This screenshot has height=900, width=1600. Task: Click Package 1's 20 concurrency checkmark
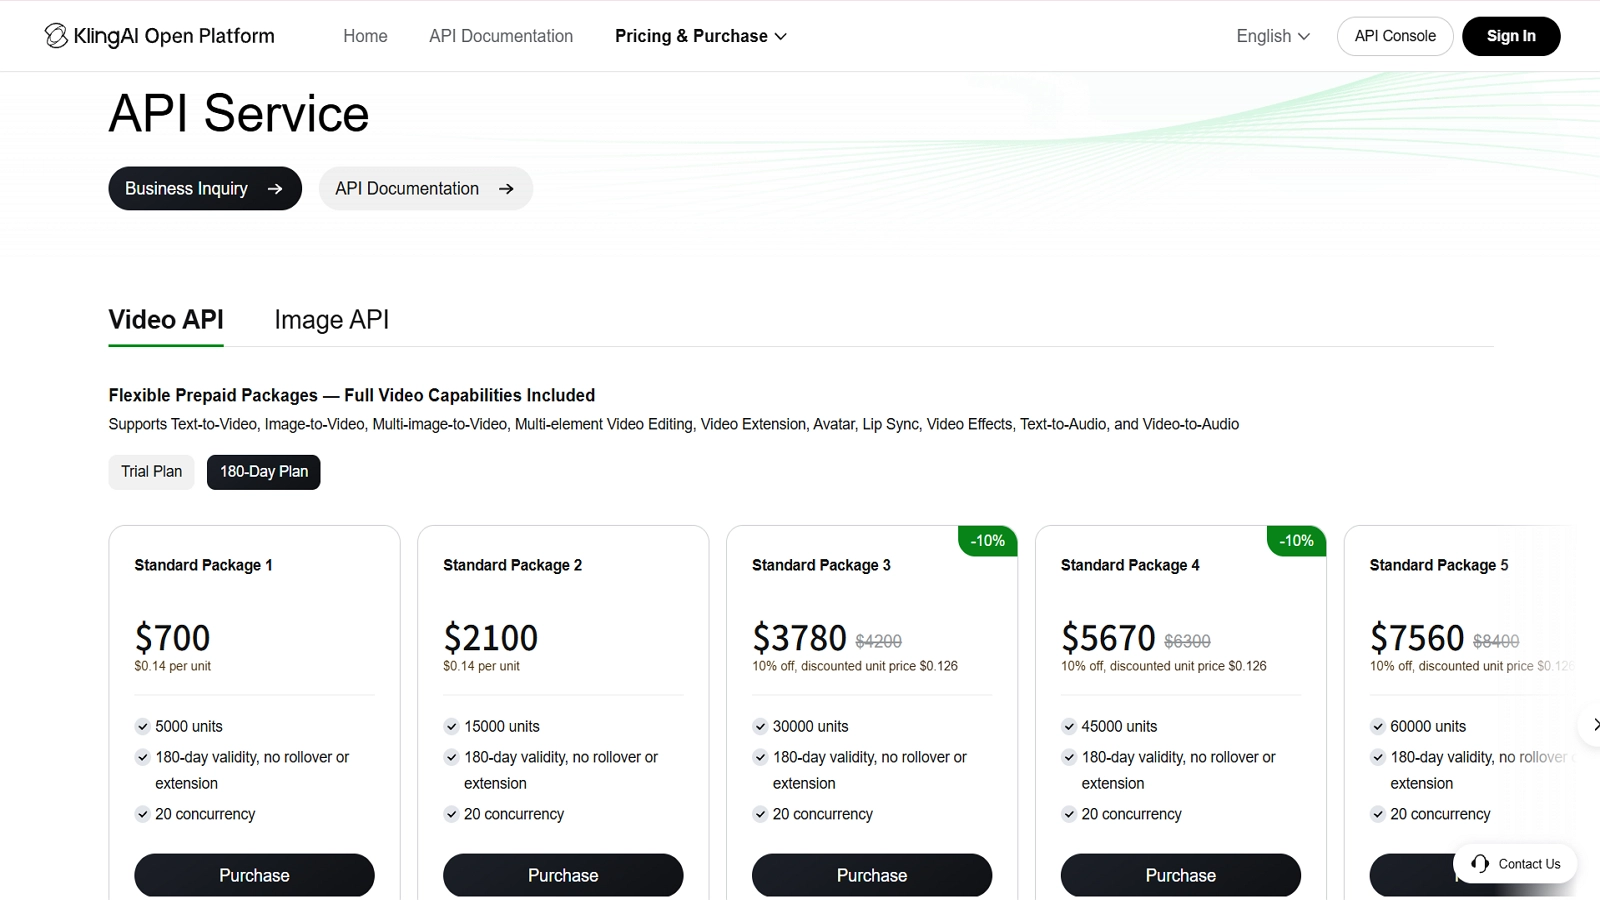coord(142,814)
